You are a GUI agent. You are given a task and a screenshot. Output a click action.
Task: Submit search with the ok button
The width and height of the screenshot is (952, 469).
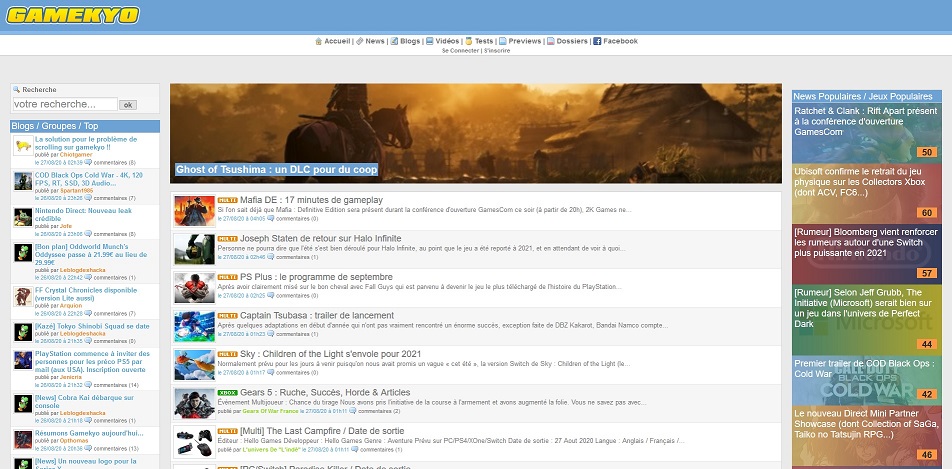click(128, 104)
